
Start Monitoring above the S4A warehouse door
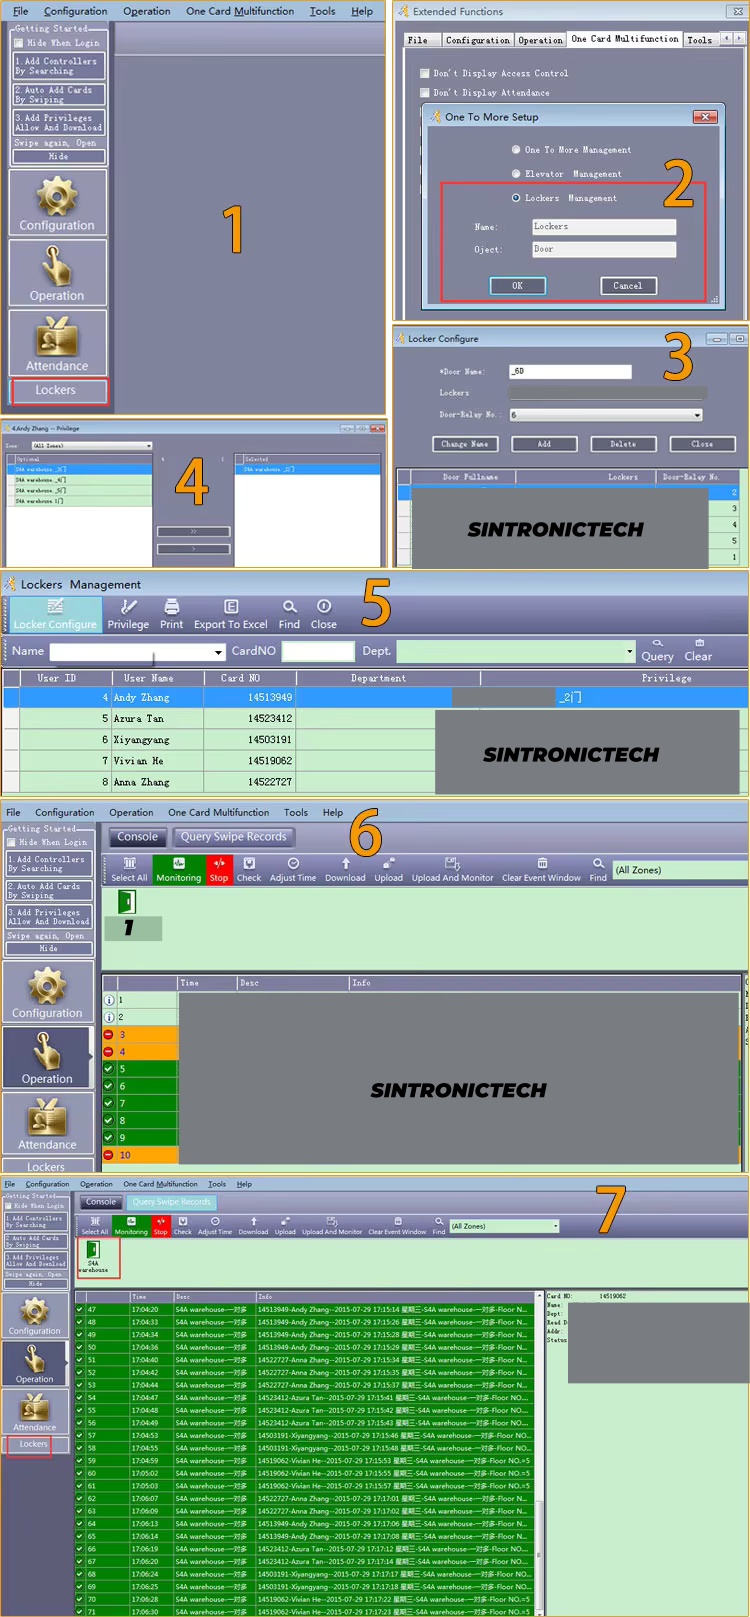click(131, 1226)
